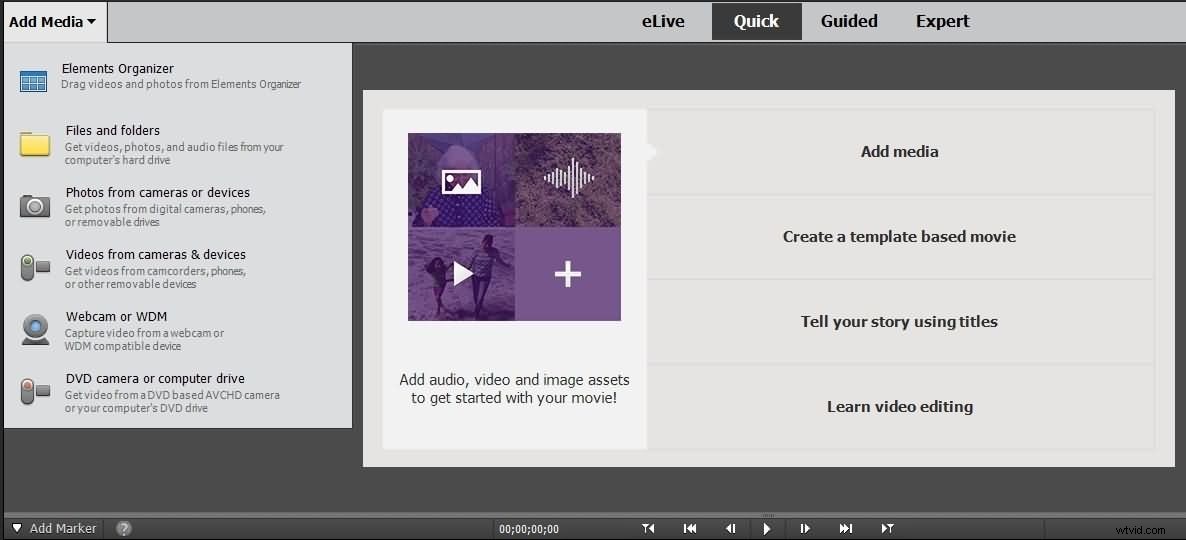
Task: Click 'Drag videos and photos from Elements Organizer' text
Action: (181, 85)
